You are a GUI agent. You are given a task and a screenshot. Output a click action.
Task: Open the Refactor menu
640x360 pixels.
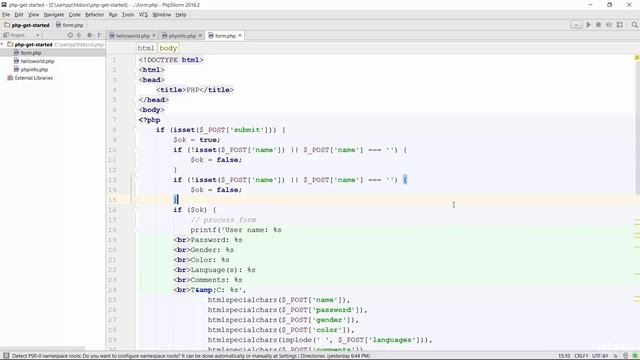(x=94, y=15)
